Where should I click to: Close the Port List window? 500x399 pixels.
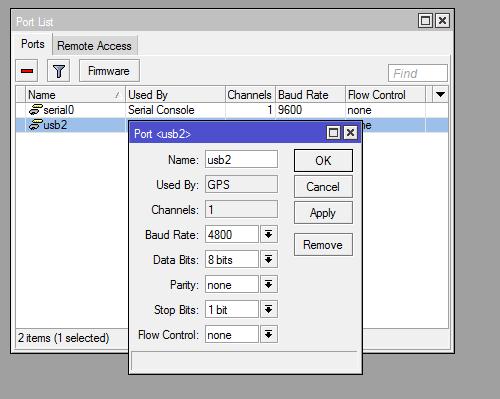pyautogui.click(x=442, y=21)
